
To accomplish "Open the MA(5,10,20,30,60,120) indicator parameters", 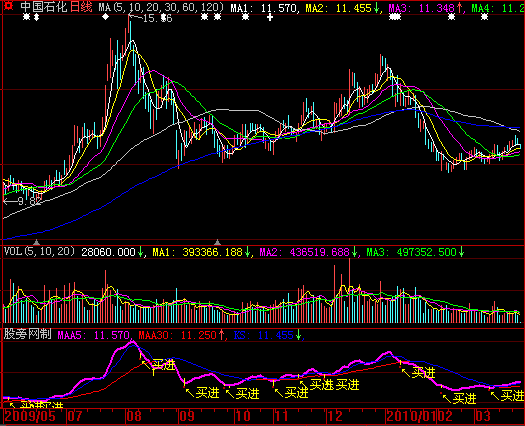I will (161, 7).
